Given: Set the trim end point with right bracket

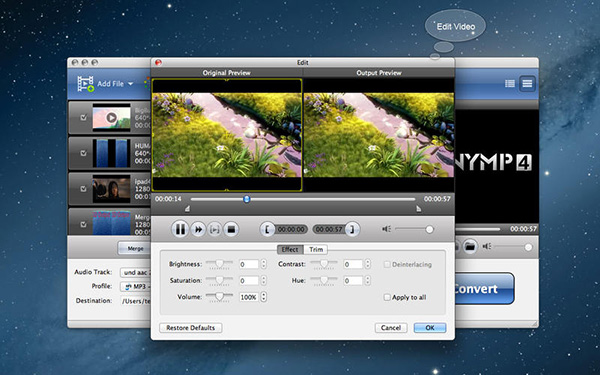Looking at the screenshot, I should click(x=352, y=229).
